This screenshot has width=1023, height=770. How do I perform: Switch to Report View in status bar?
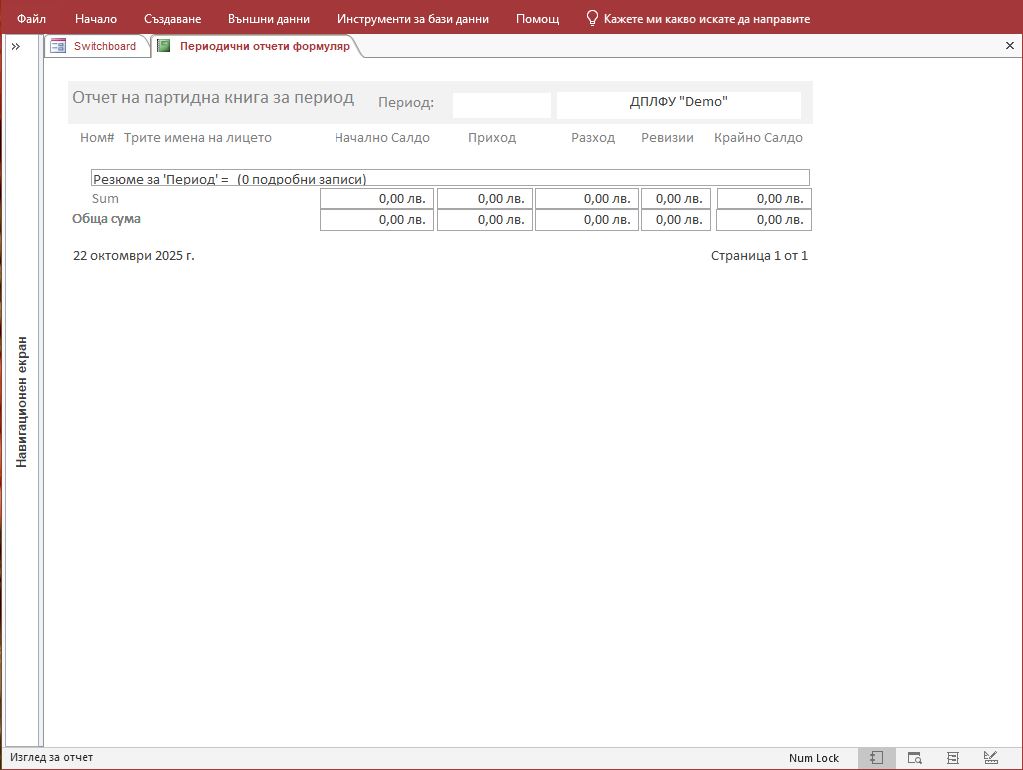875,758
